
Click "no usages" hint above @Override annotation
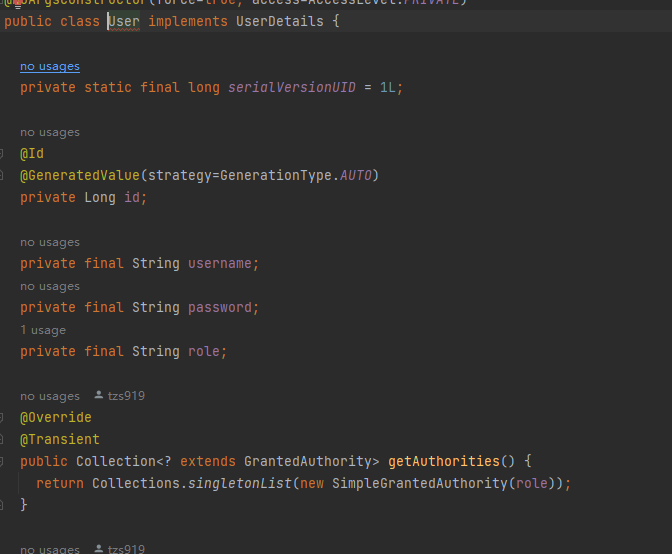pos(50,396)
